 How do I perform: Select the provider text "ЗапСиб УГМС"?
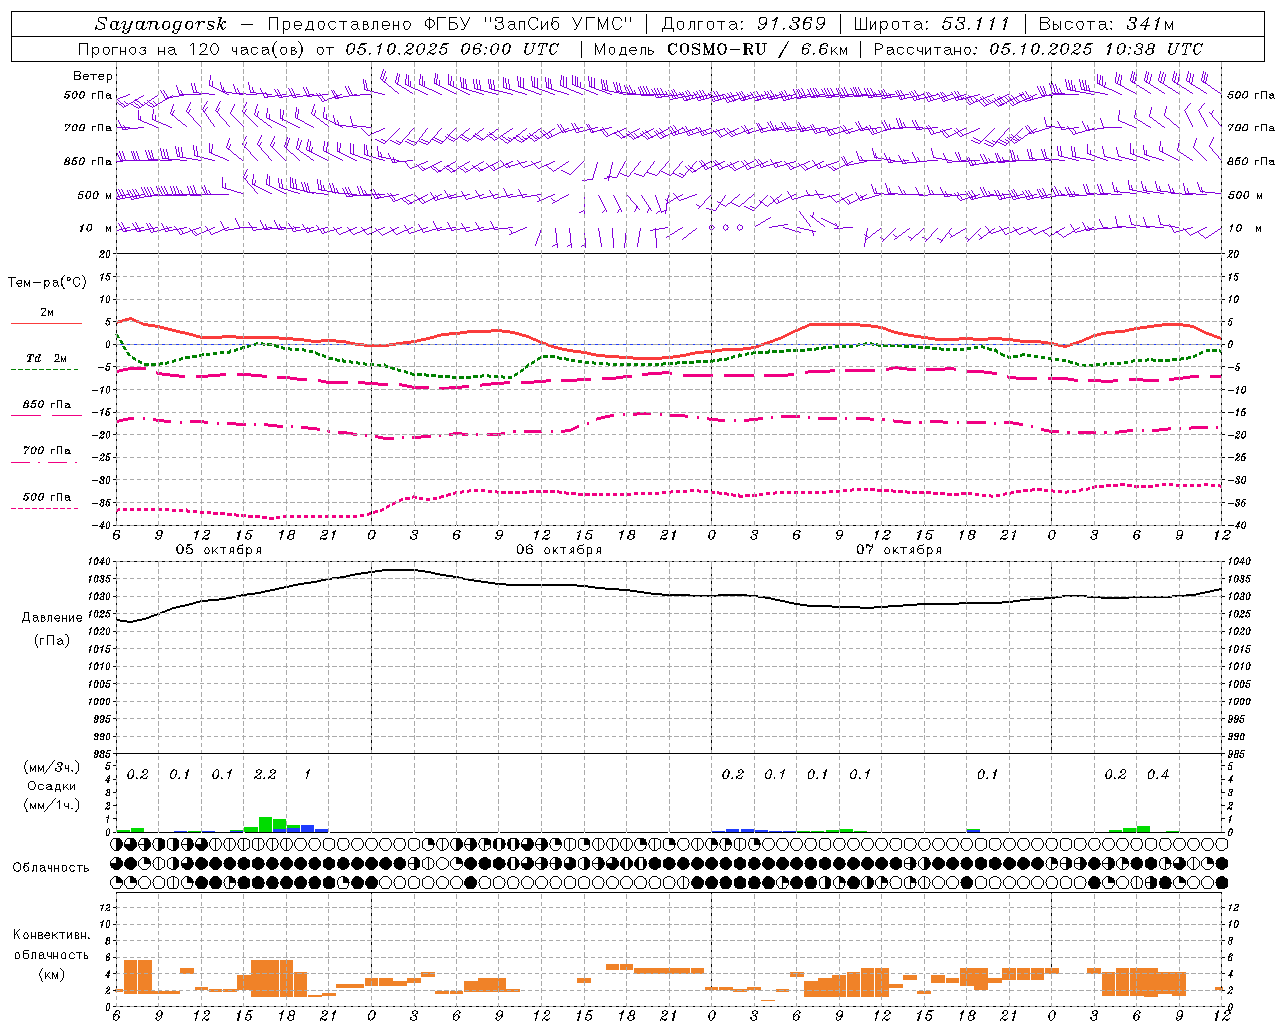pos(558,24)
